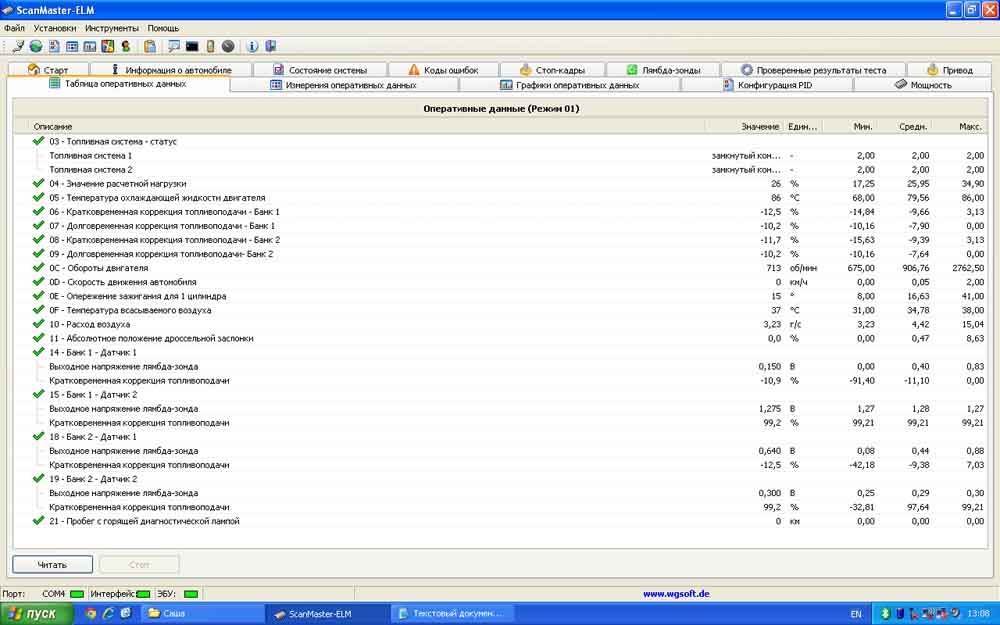Open the black terminal console toolbar icon
Screen dimensions: 1000x625
point(192,46)
